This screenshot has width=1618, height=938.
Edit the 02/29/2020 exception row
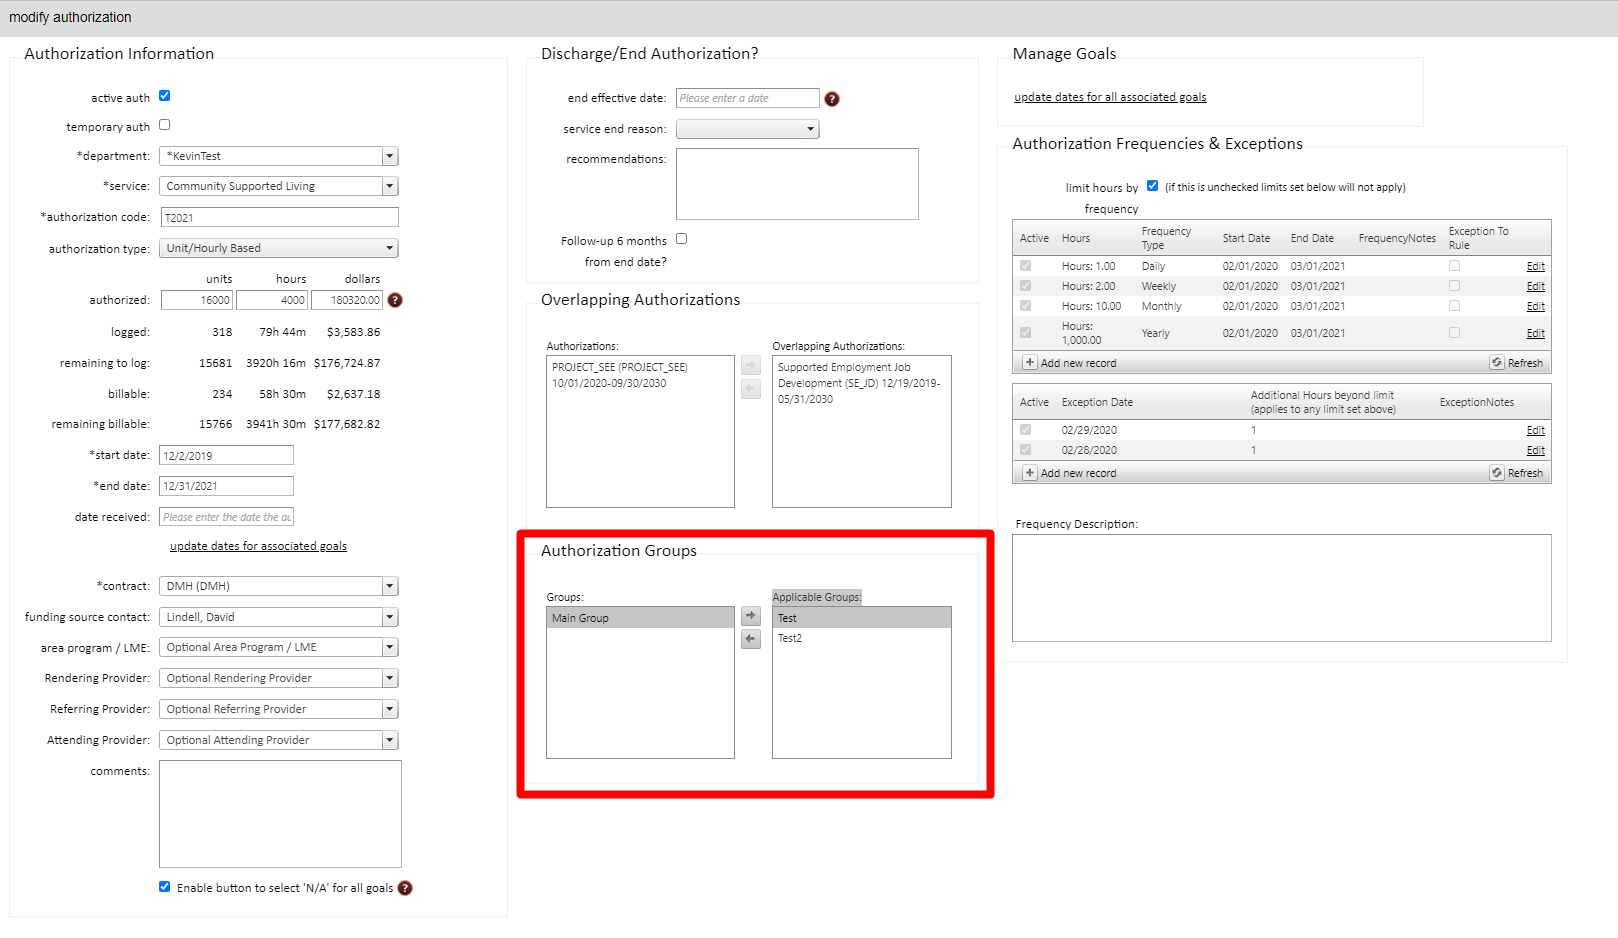(x=1536, y=431)
